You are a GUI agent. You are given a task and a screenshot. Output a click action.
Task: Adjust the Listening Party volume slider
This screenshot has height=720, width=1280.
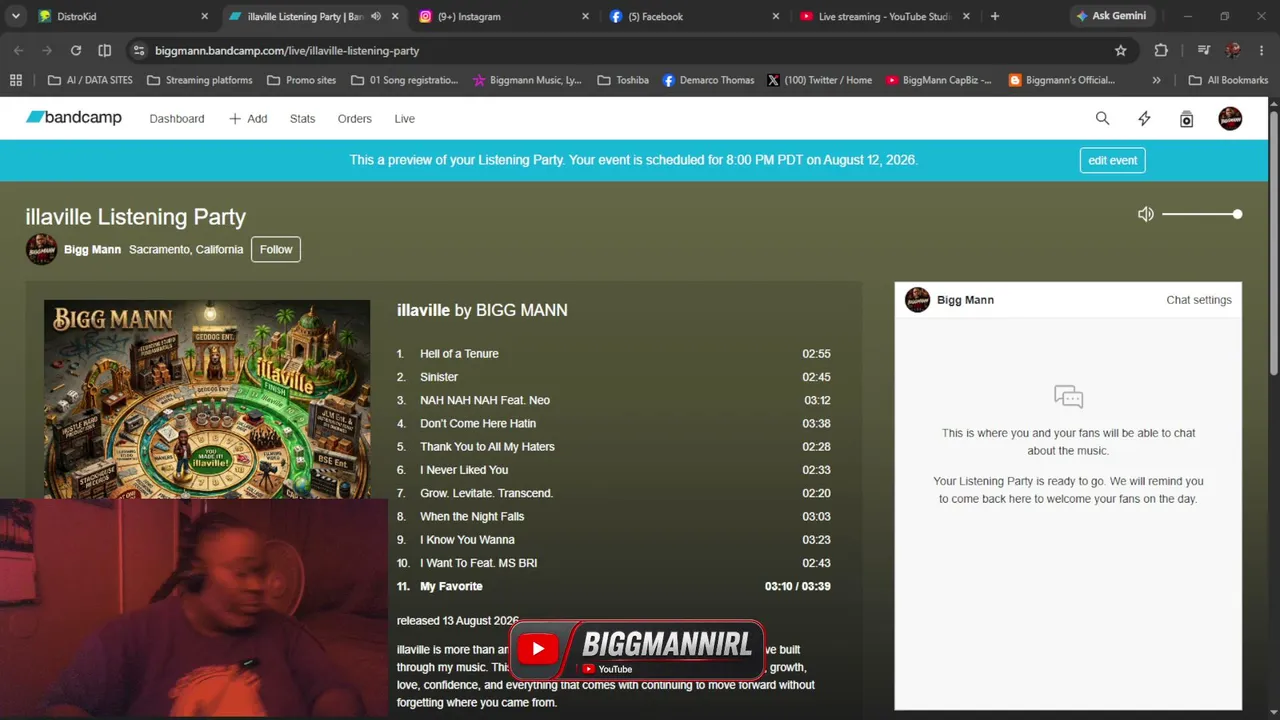click(x=1202, y=214)
